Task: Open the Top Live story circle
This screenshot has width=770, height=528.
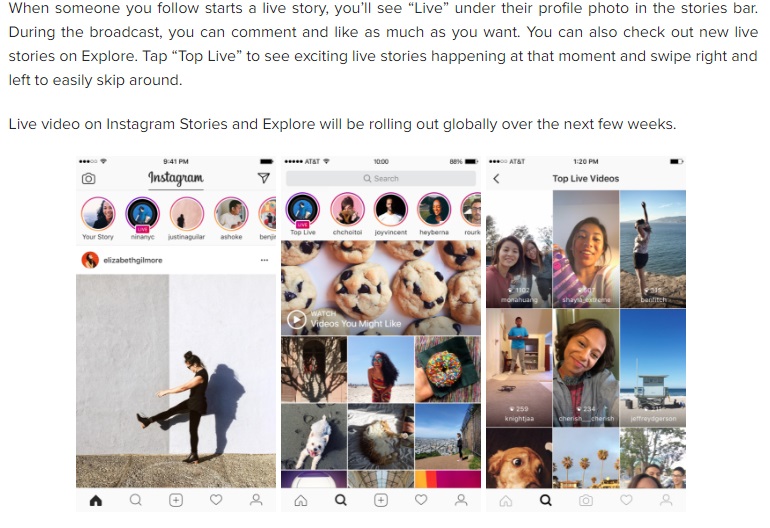Action: pyautogui.click(x=302, y=210)
